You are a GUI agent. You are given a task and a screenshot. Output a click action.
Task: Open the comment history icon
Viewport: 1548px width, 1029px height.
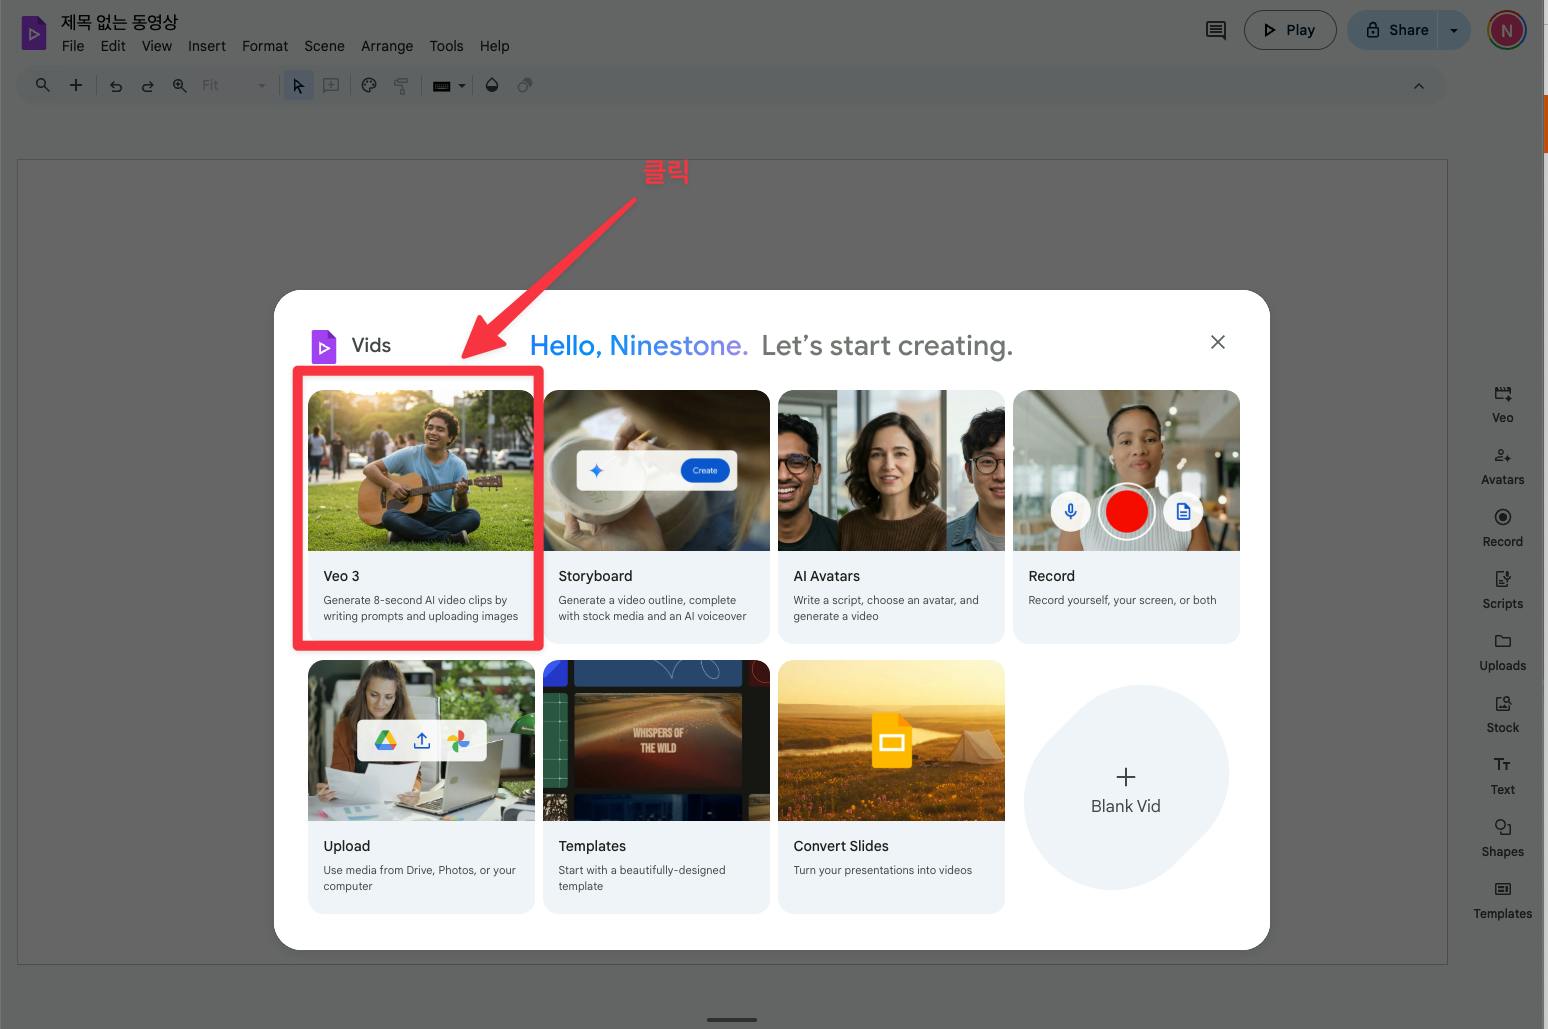(1216, 30)
